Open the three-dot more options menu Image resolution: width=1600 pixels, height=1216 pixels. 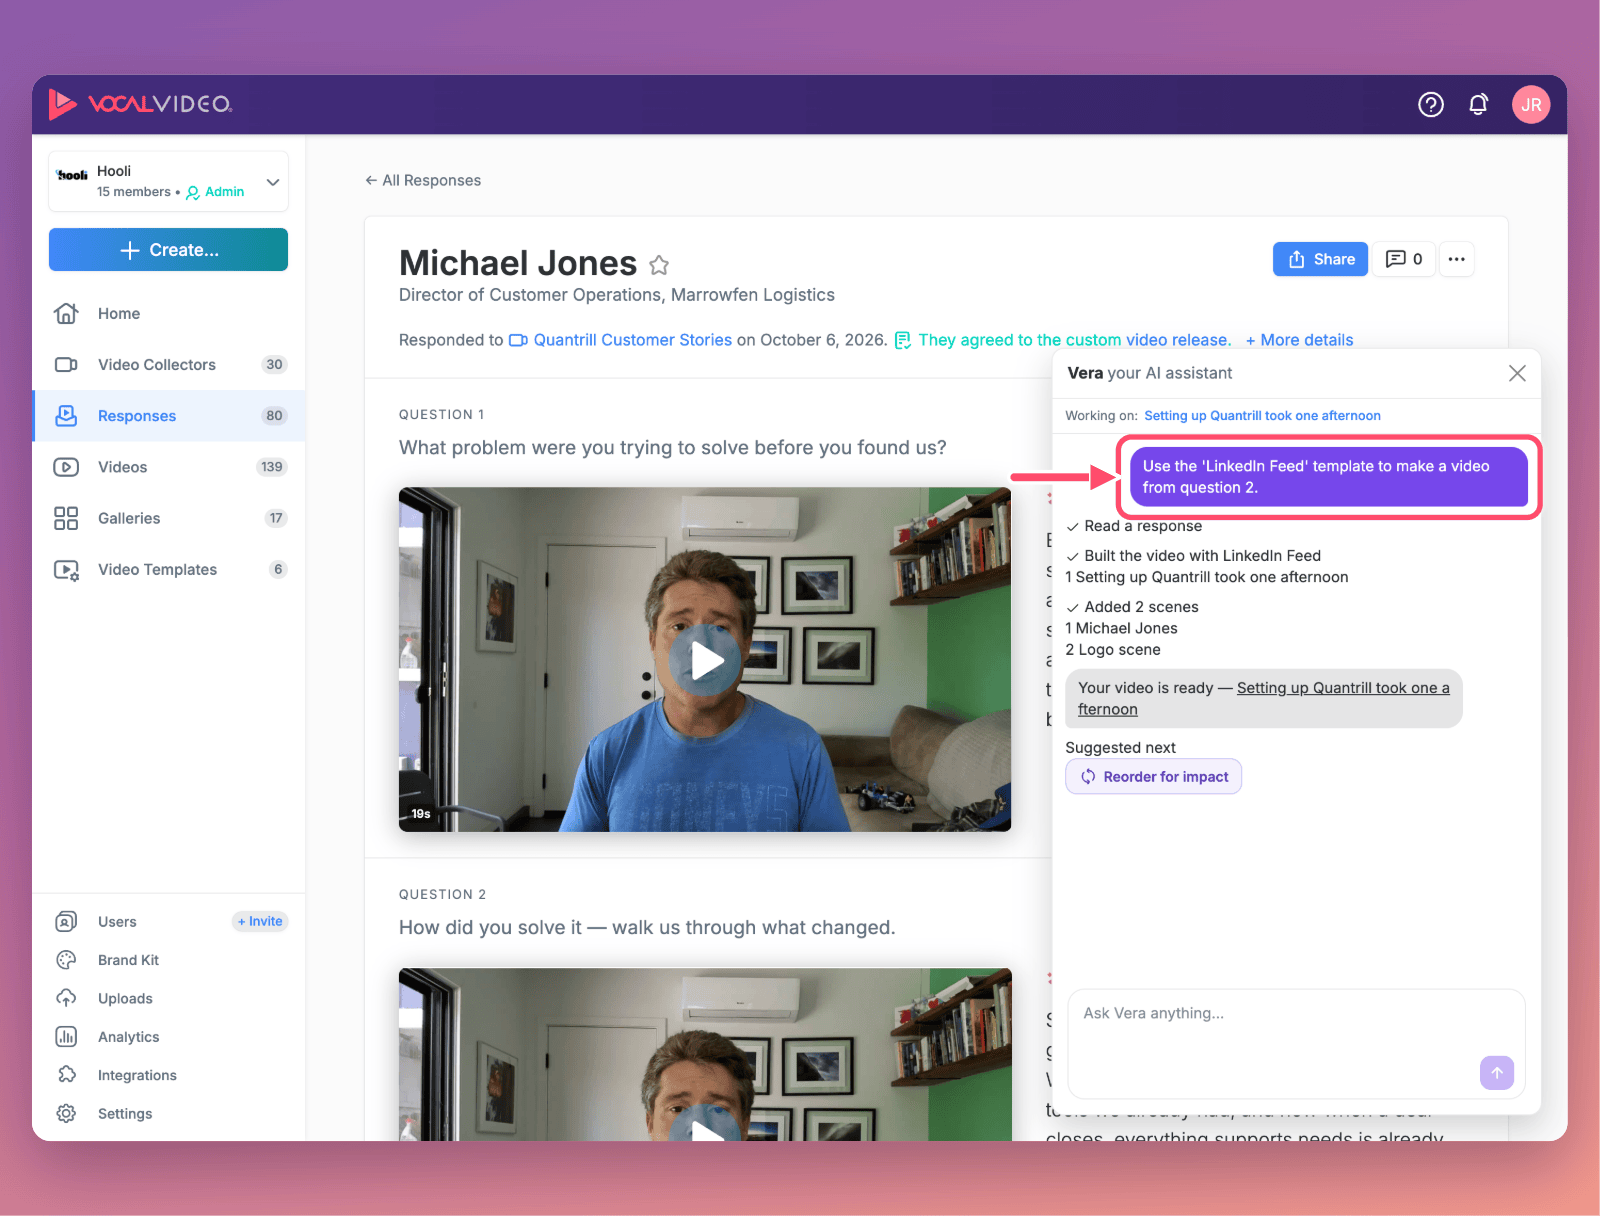coord(1457,259)
